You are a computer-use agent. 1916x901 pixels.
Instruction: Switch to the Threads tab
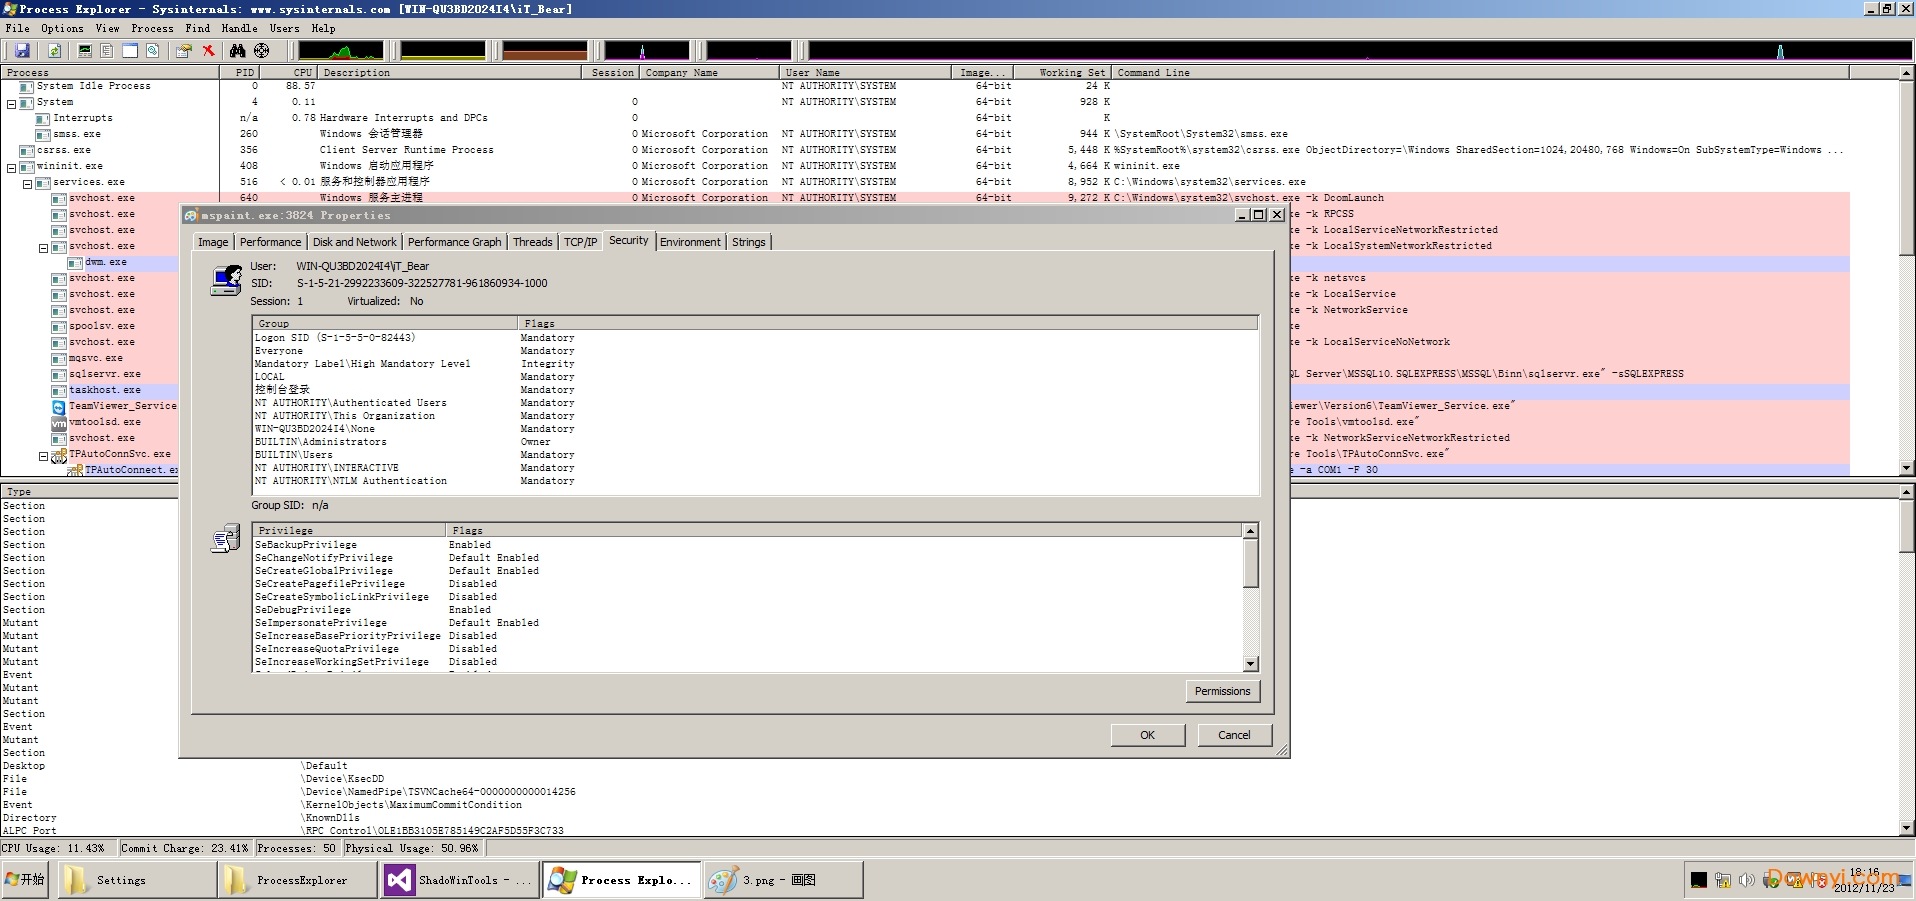532,242
